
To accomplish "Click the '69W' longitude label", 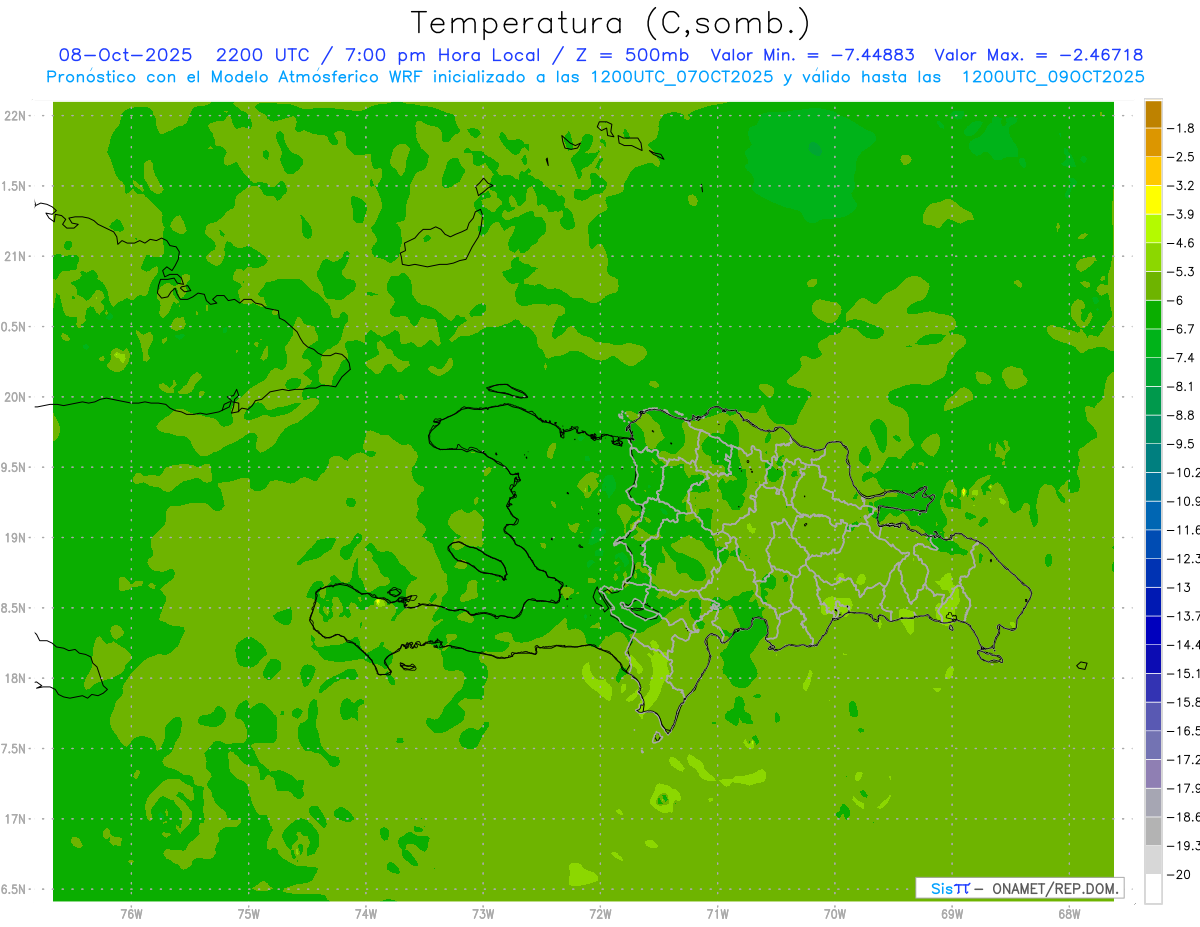I will 952,914.
